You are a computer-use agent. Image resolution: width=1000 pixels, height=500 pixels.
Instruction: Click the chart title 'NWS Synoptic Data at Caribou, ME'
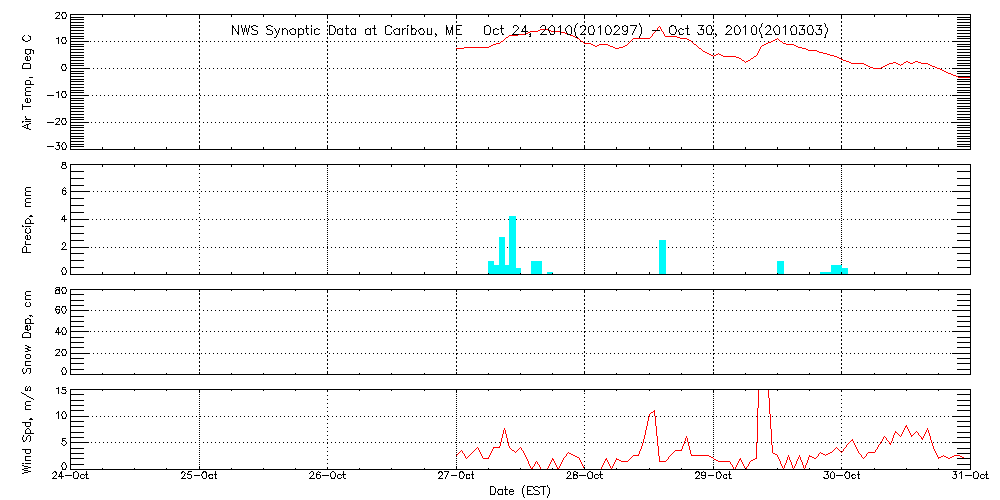[353, 30]
